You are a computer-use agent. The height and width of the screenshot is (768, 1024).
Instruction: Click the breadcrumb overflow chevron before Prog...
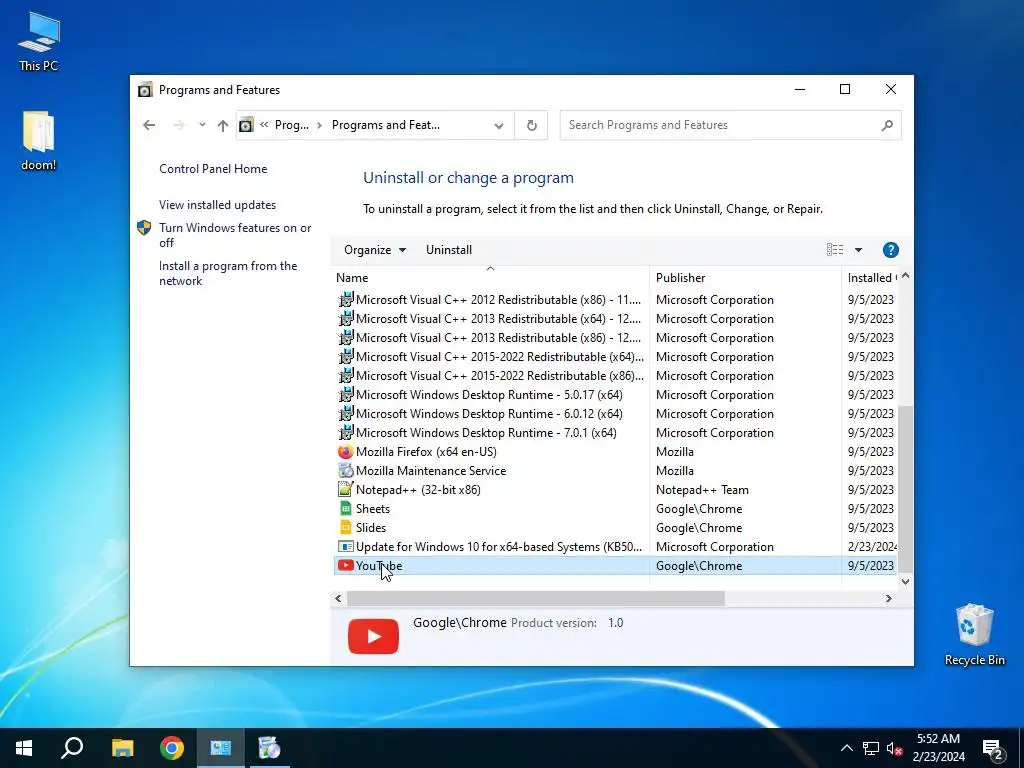point(264,125)
